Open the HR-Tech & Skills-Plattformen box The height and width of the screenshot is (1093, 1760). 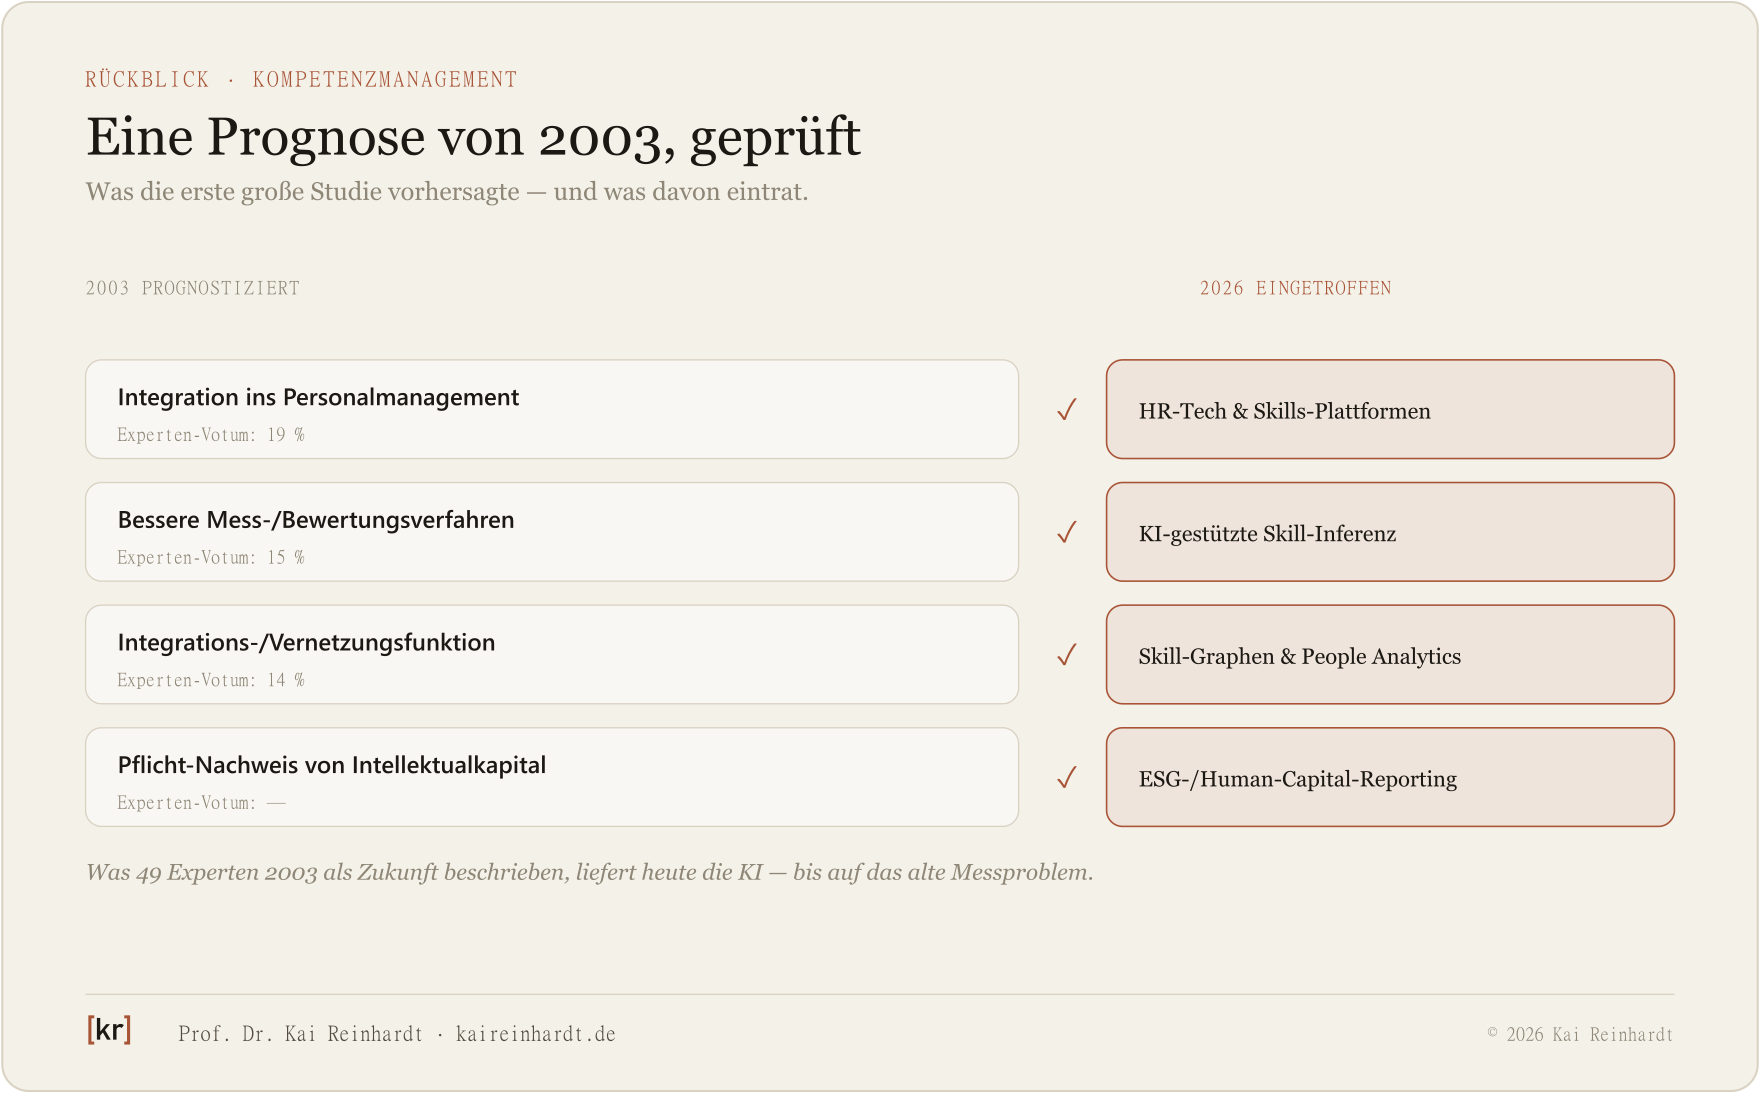click(1390, 409)
